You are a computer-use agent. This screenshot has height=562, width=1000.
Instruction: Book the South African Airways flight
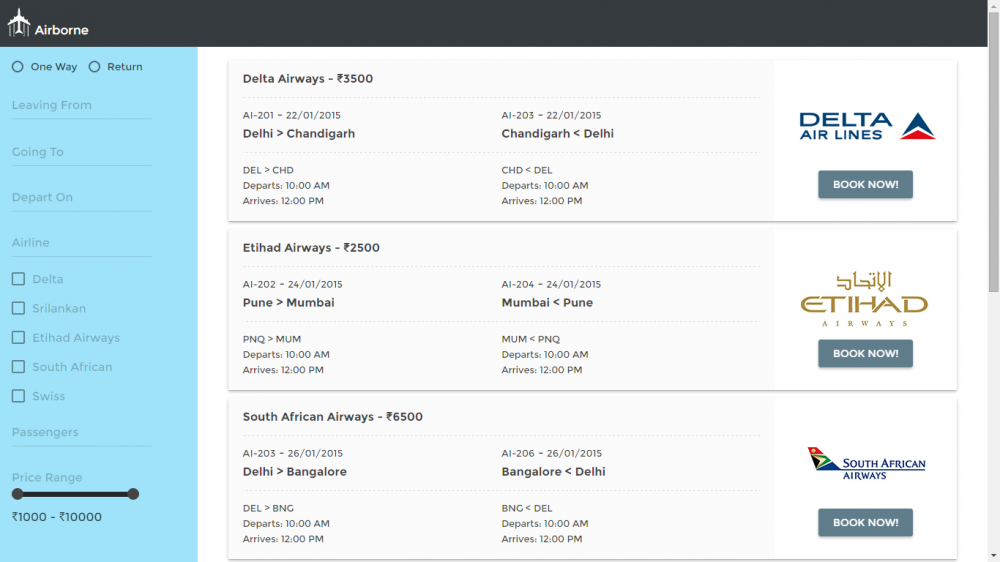point(865,522)
